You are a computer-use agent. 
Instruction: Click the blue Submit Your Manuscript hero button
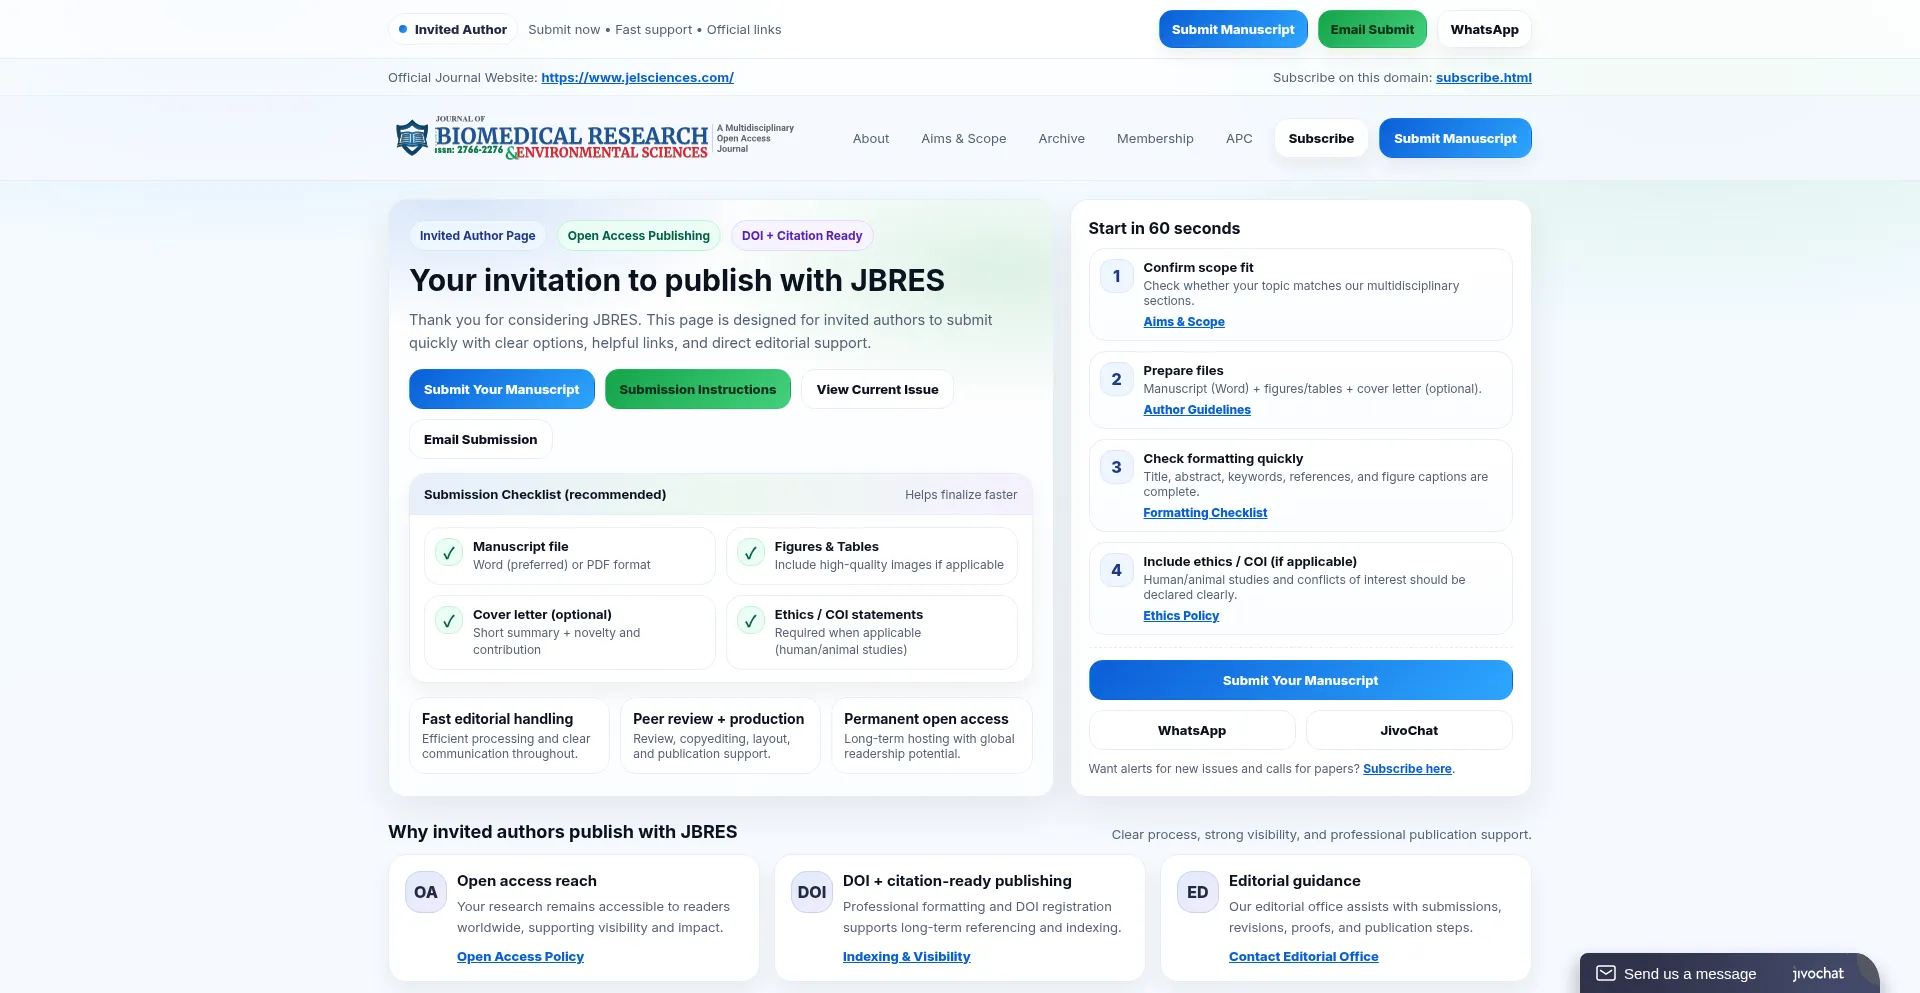[x=501, y=389]
